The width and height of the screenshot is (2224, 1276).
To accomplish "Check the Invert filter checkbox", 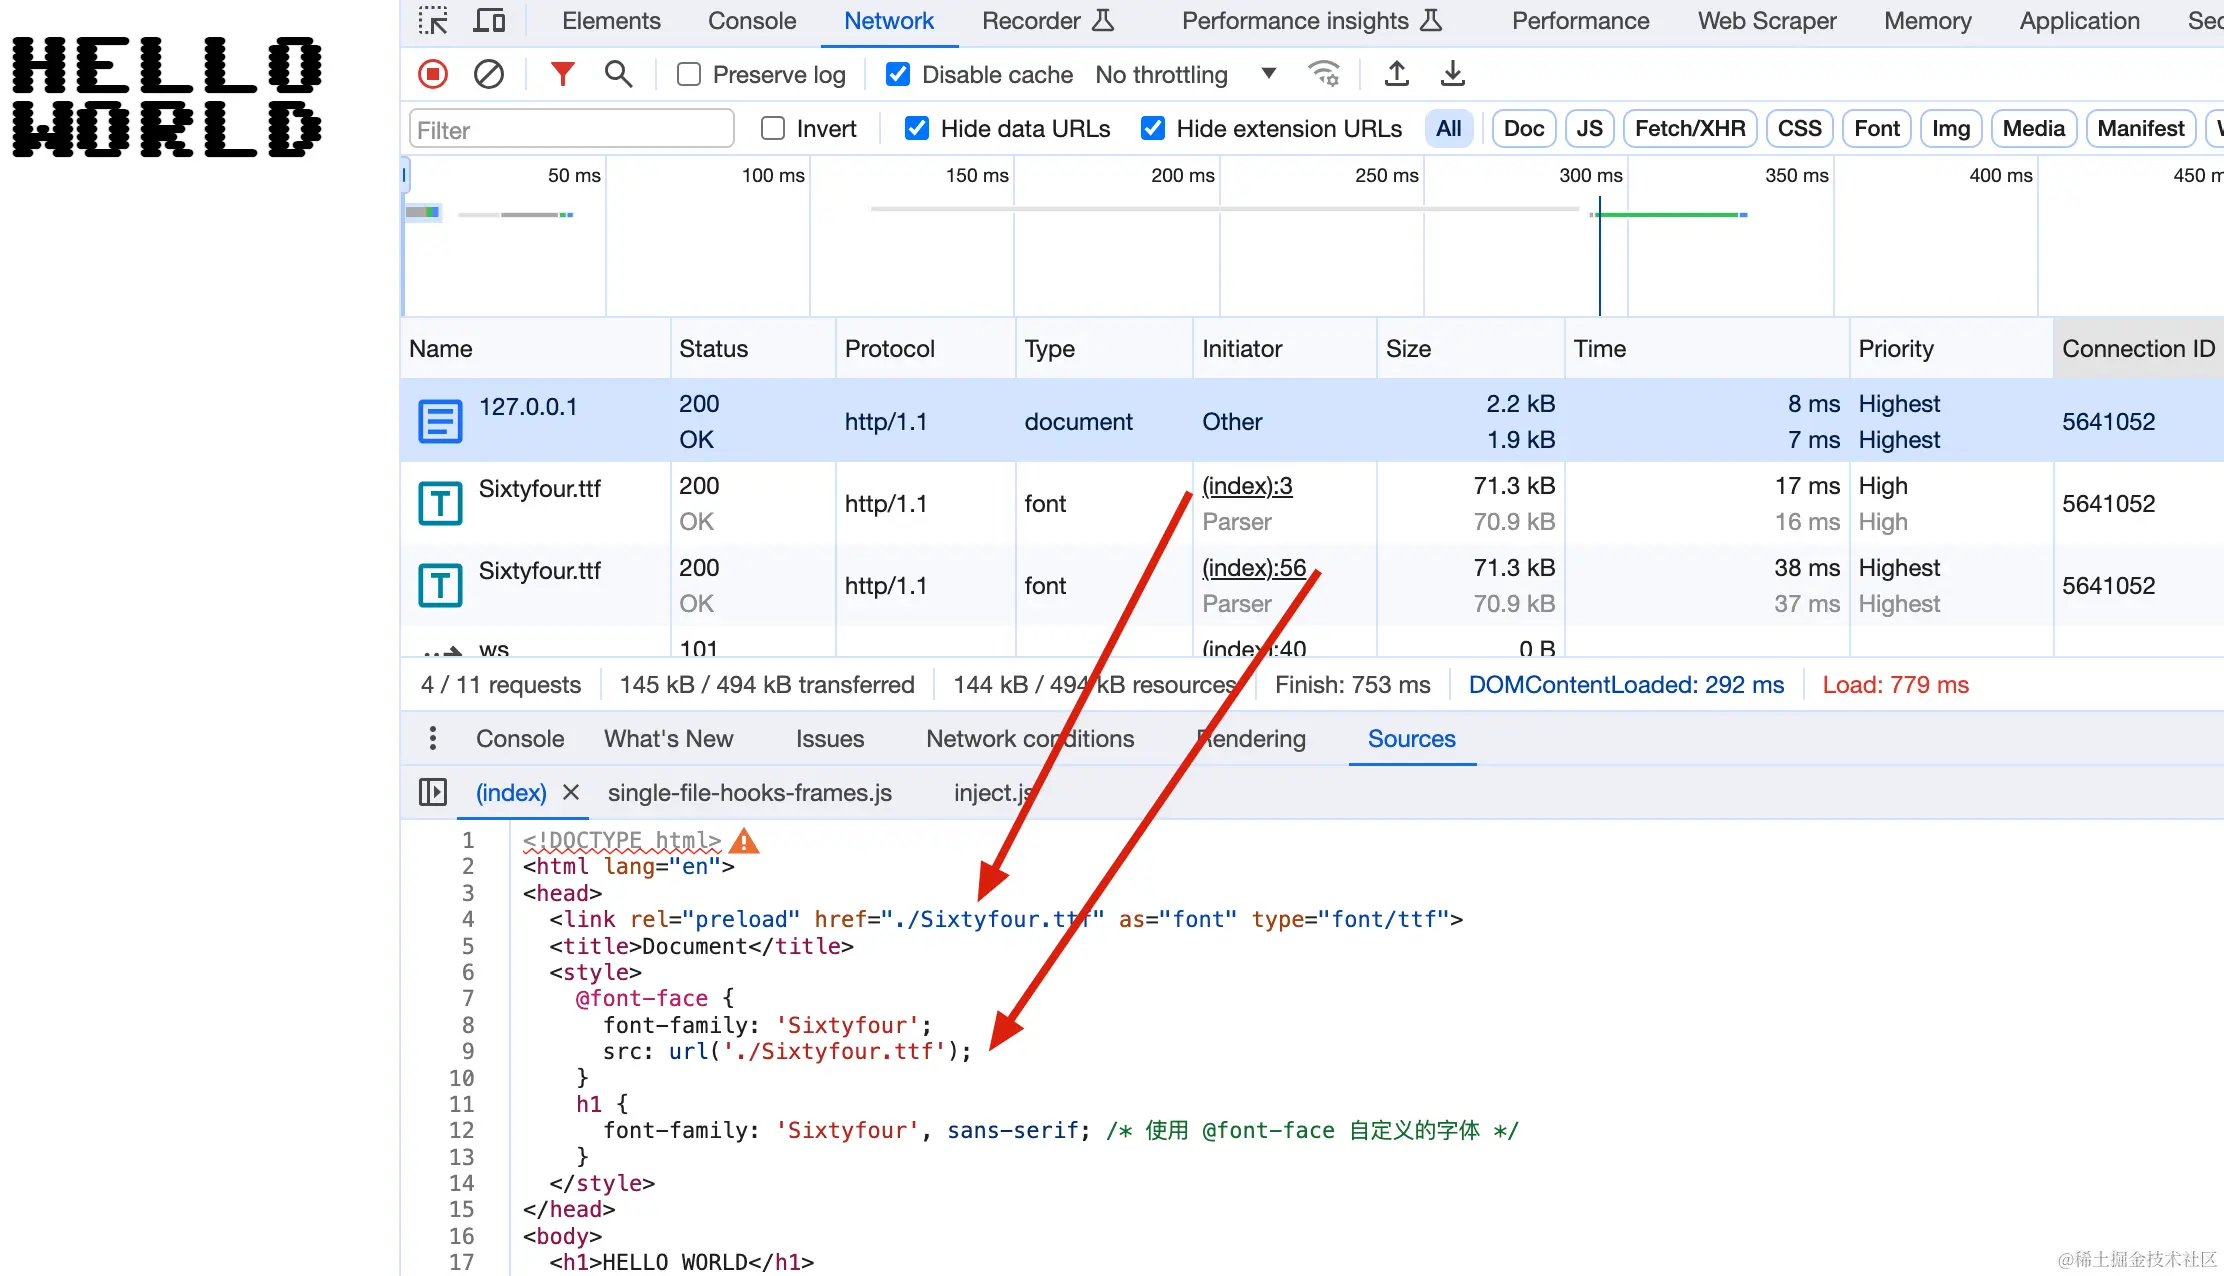I will tap(773, 129).
